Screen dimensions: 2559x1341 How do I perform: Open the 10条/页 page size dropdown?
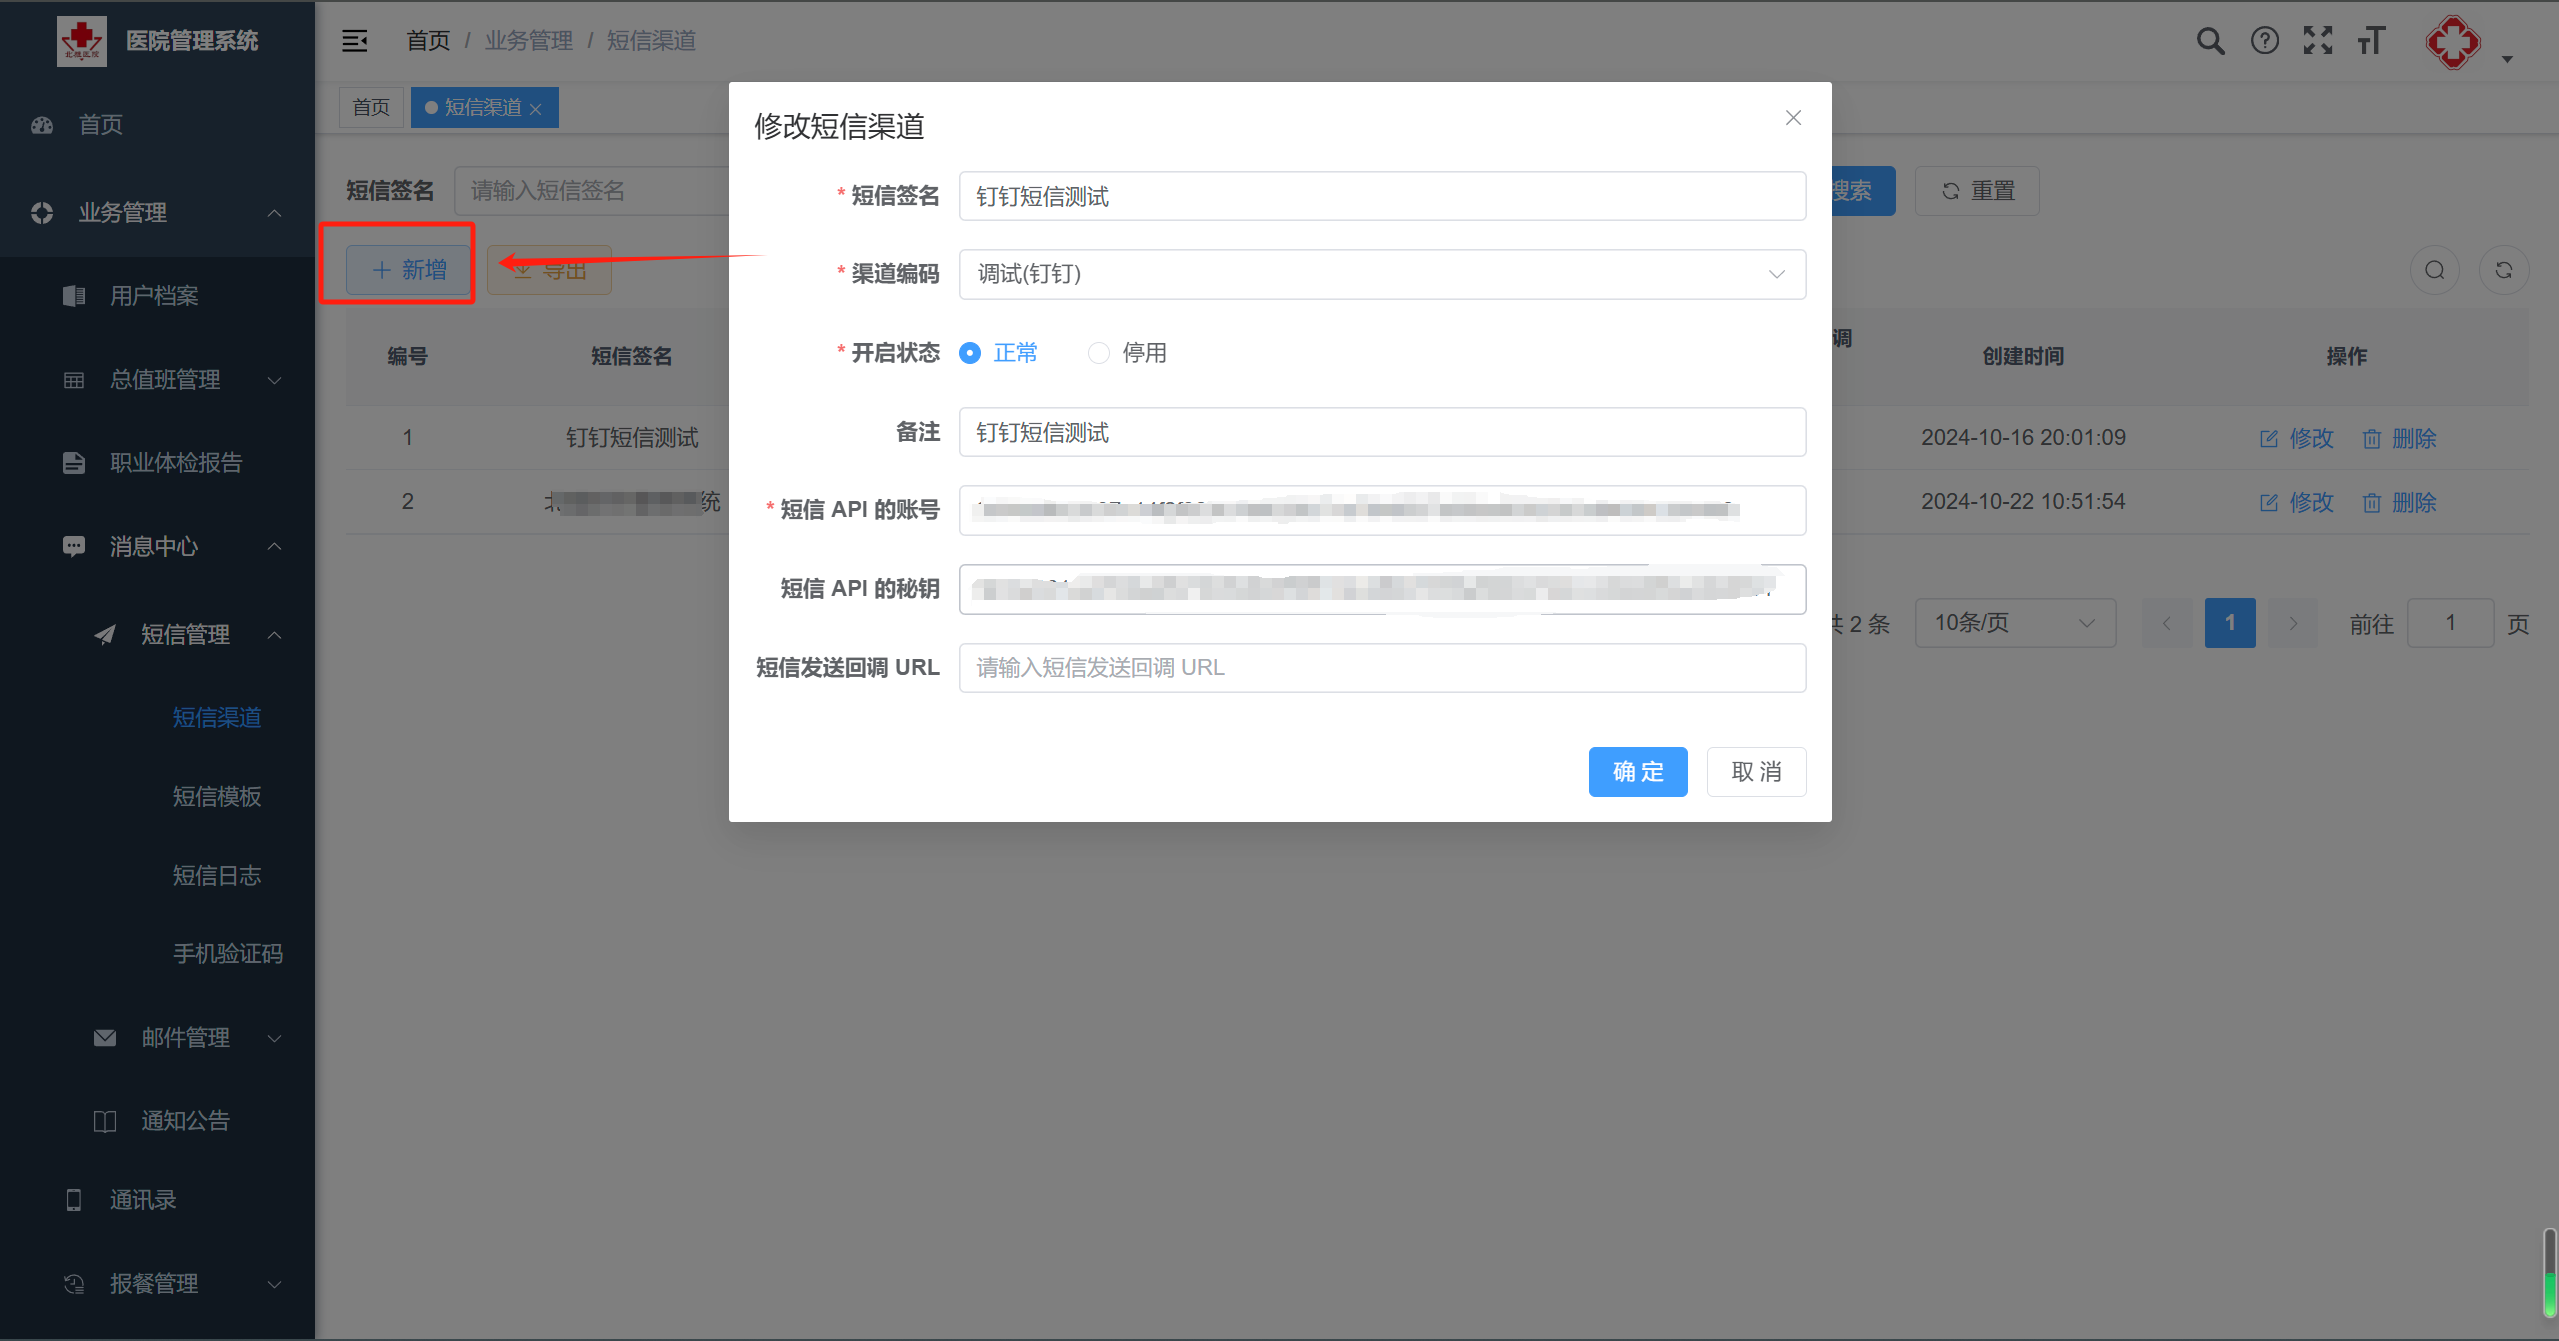coord(2014,623)
